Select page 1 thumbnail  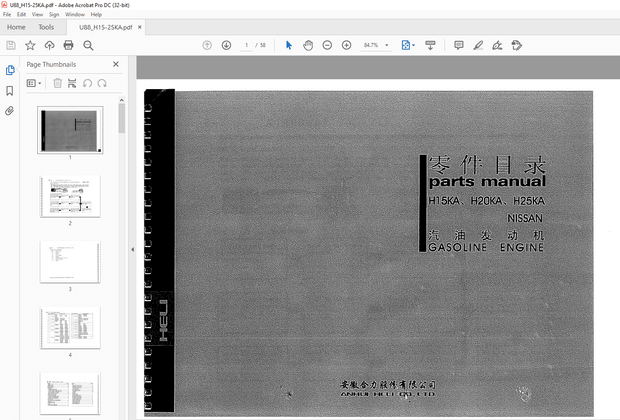[x=70, y=130]
